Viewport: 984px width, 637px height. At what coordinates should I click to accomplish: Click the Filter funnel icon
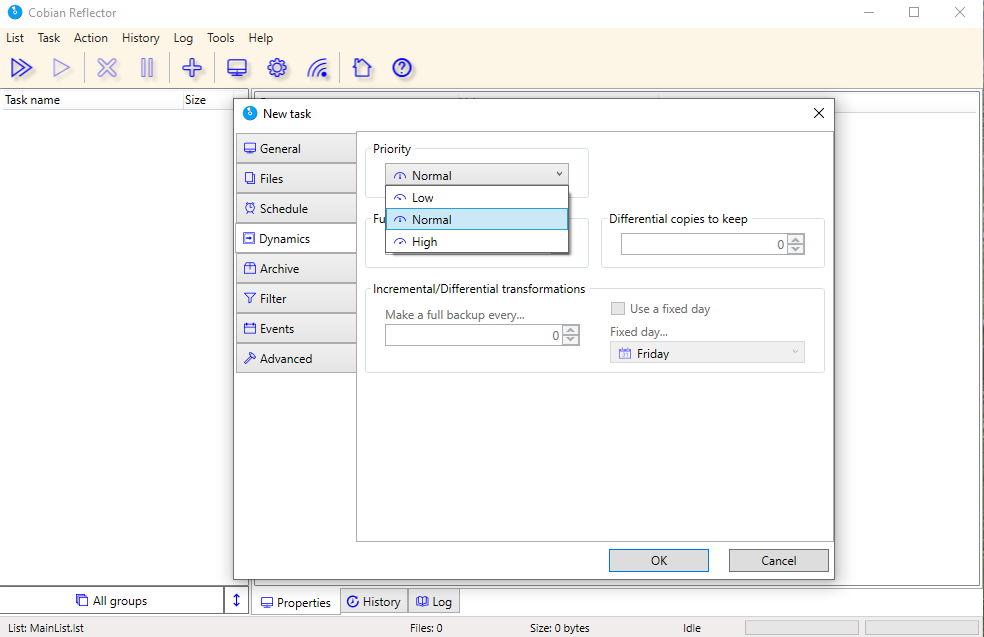[250, 297]
